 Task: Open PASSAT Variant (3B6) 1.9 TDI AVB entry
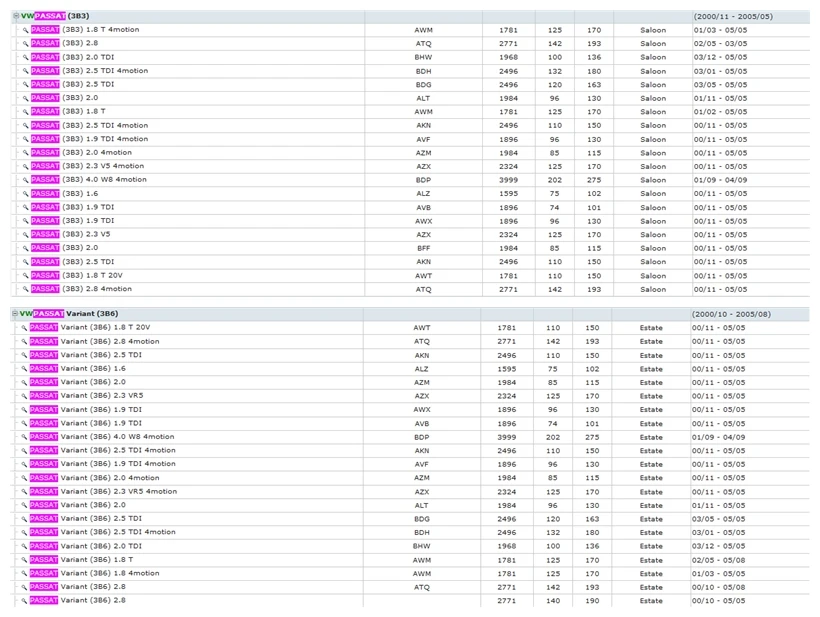point(86,423)
